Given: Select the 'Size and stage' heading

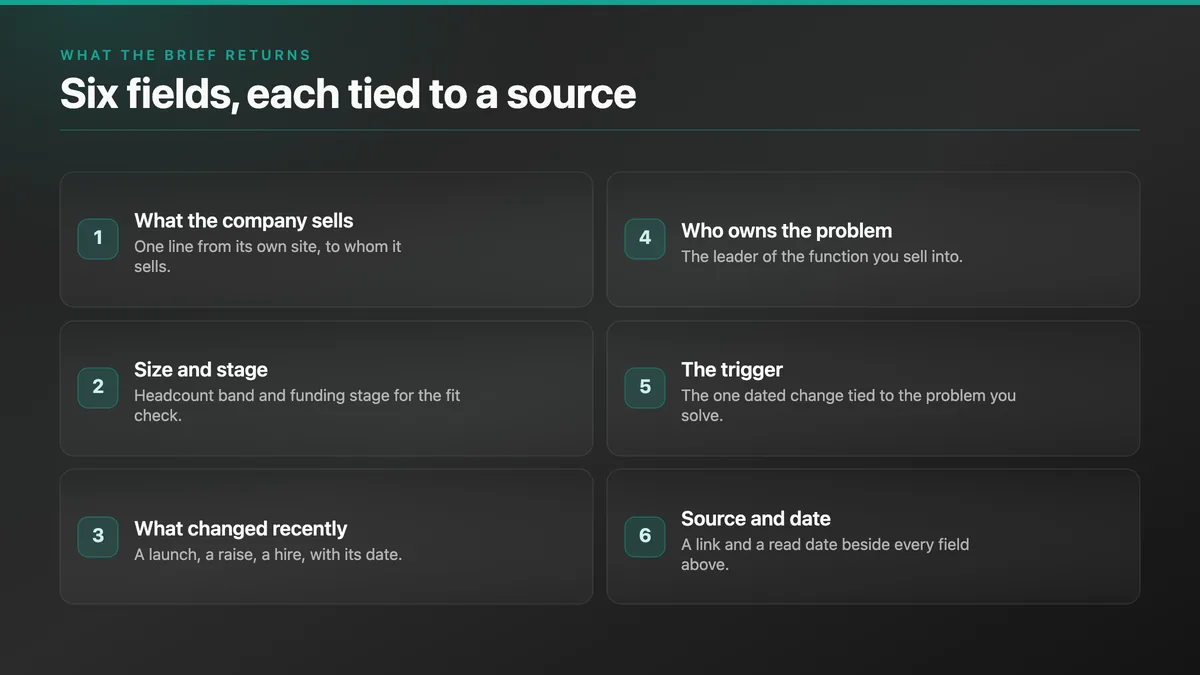Looking at the screenshot, I should click(x=201, y=370).
